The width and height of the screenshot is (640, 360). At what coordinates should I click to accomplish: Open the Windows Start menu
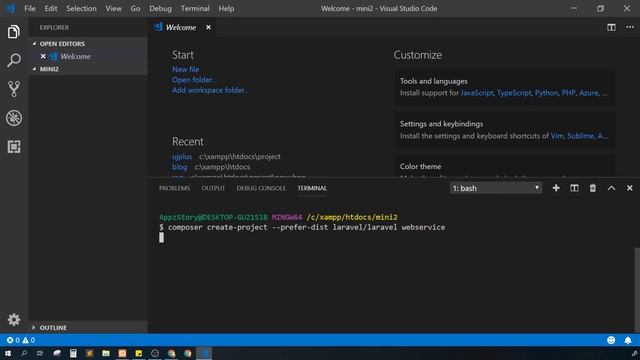8,353
